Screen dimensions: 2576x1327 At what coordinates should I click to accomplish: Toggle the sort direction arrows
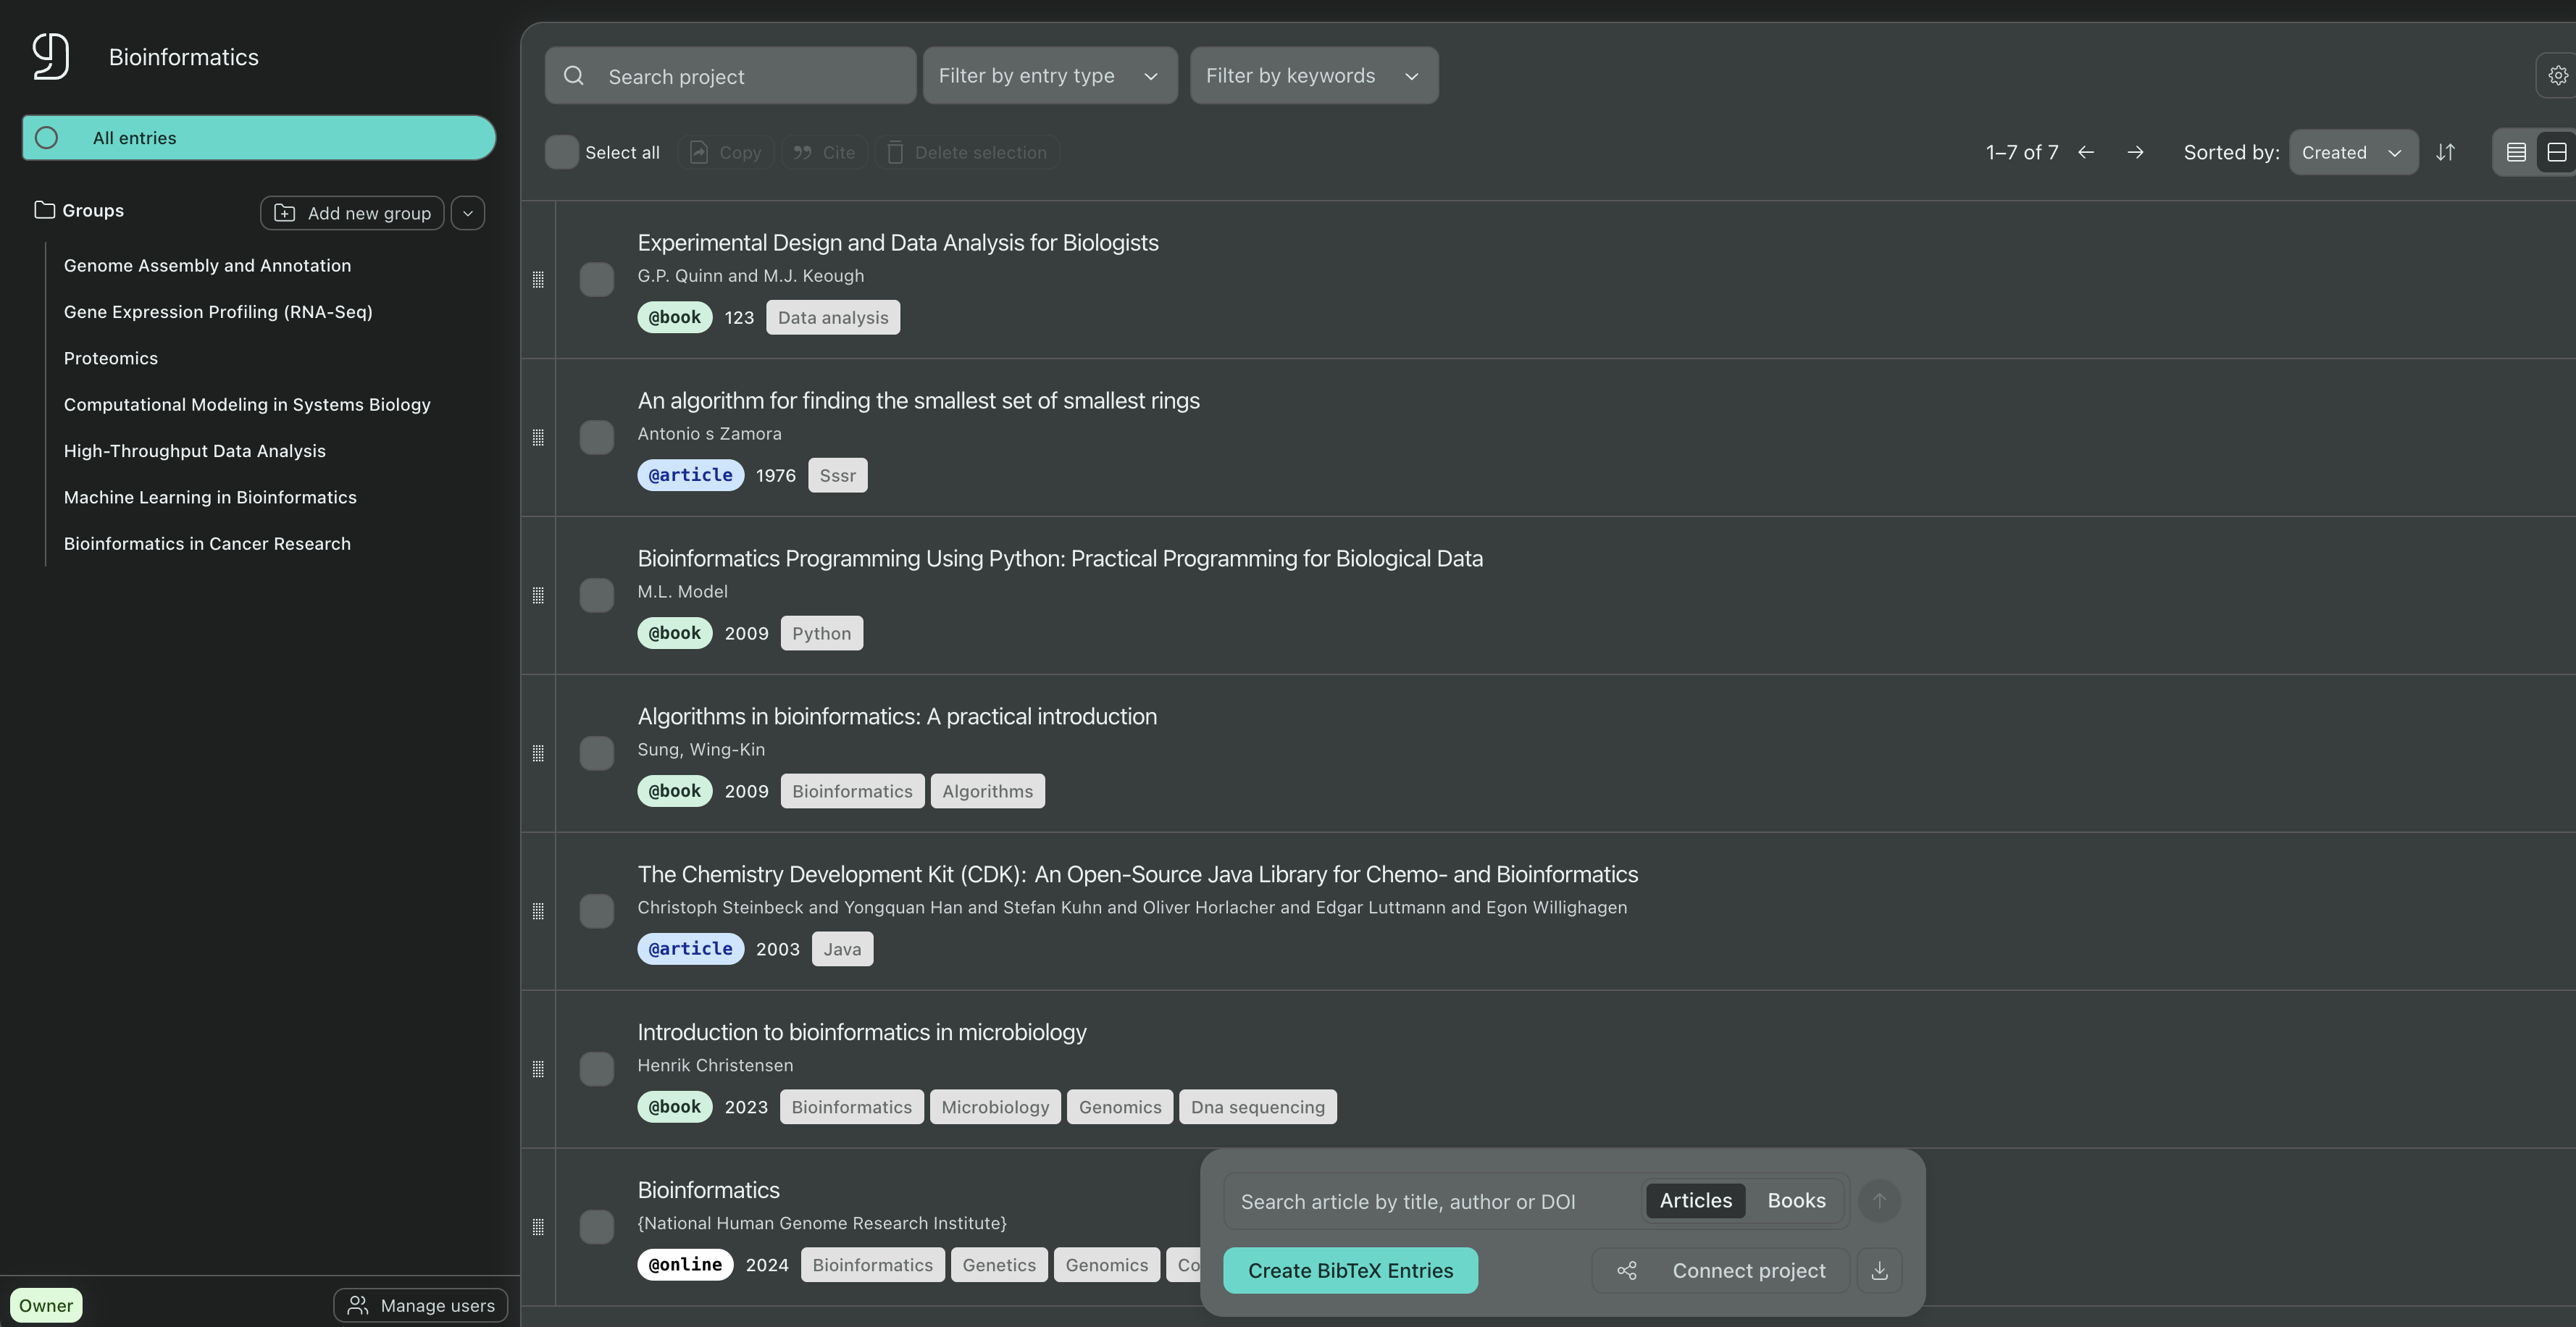click(2447, 152)
